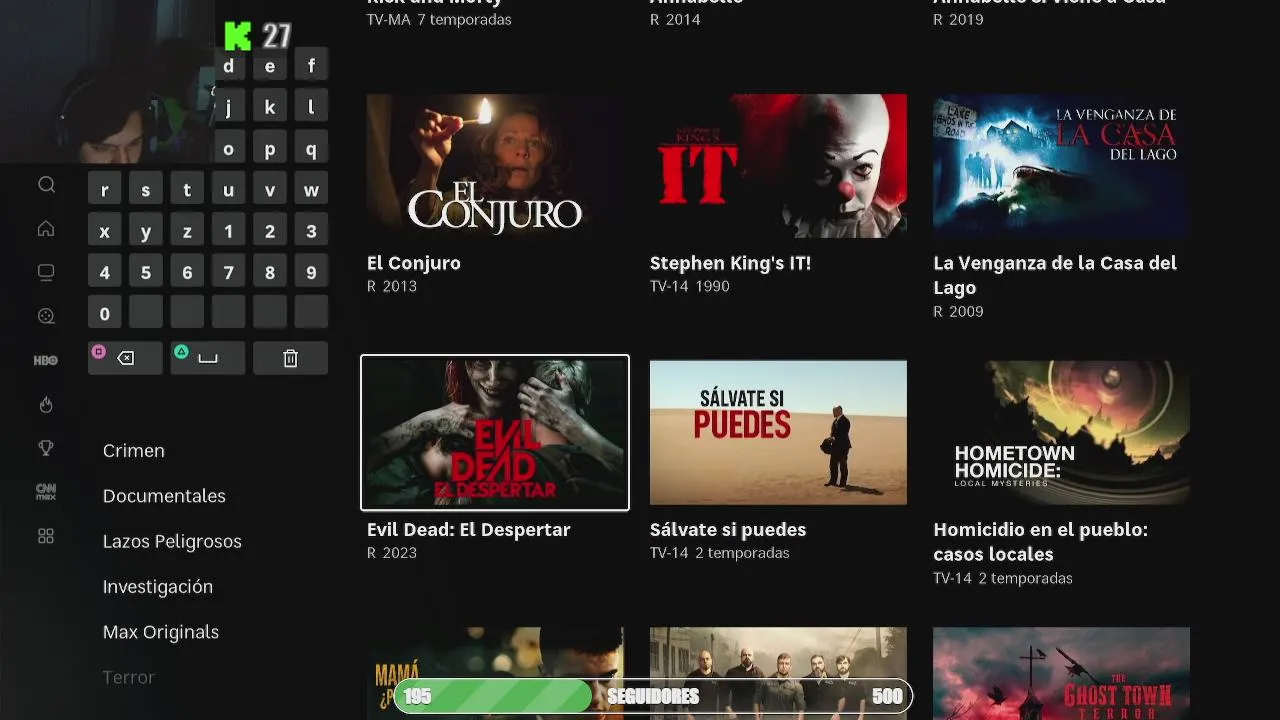The image size is (1280, 720).
Task: Click the Sálvate si puedes title text
Action: [x=728, y=530]
